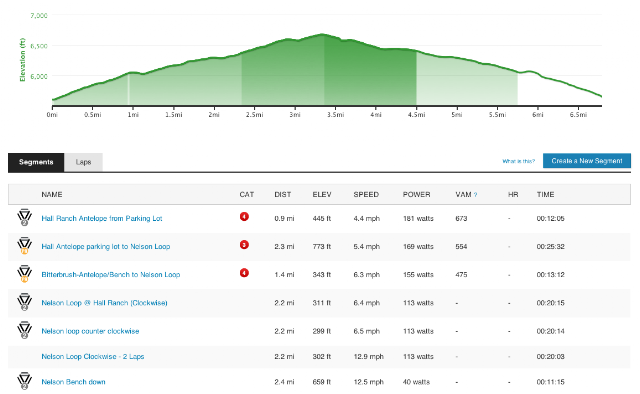Click the elevation peak on the chart

322,34
